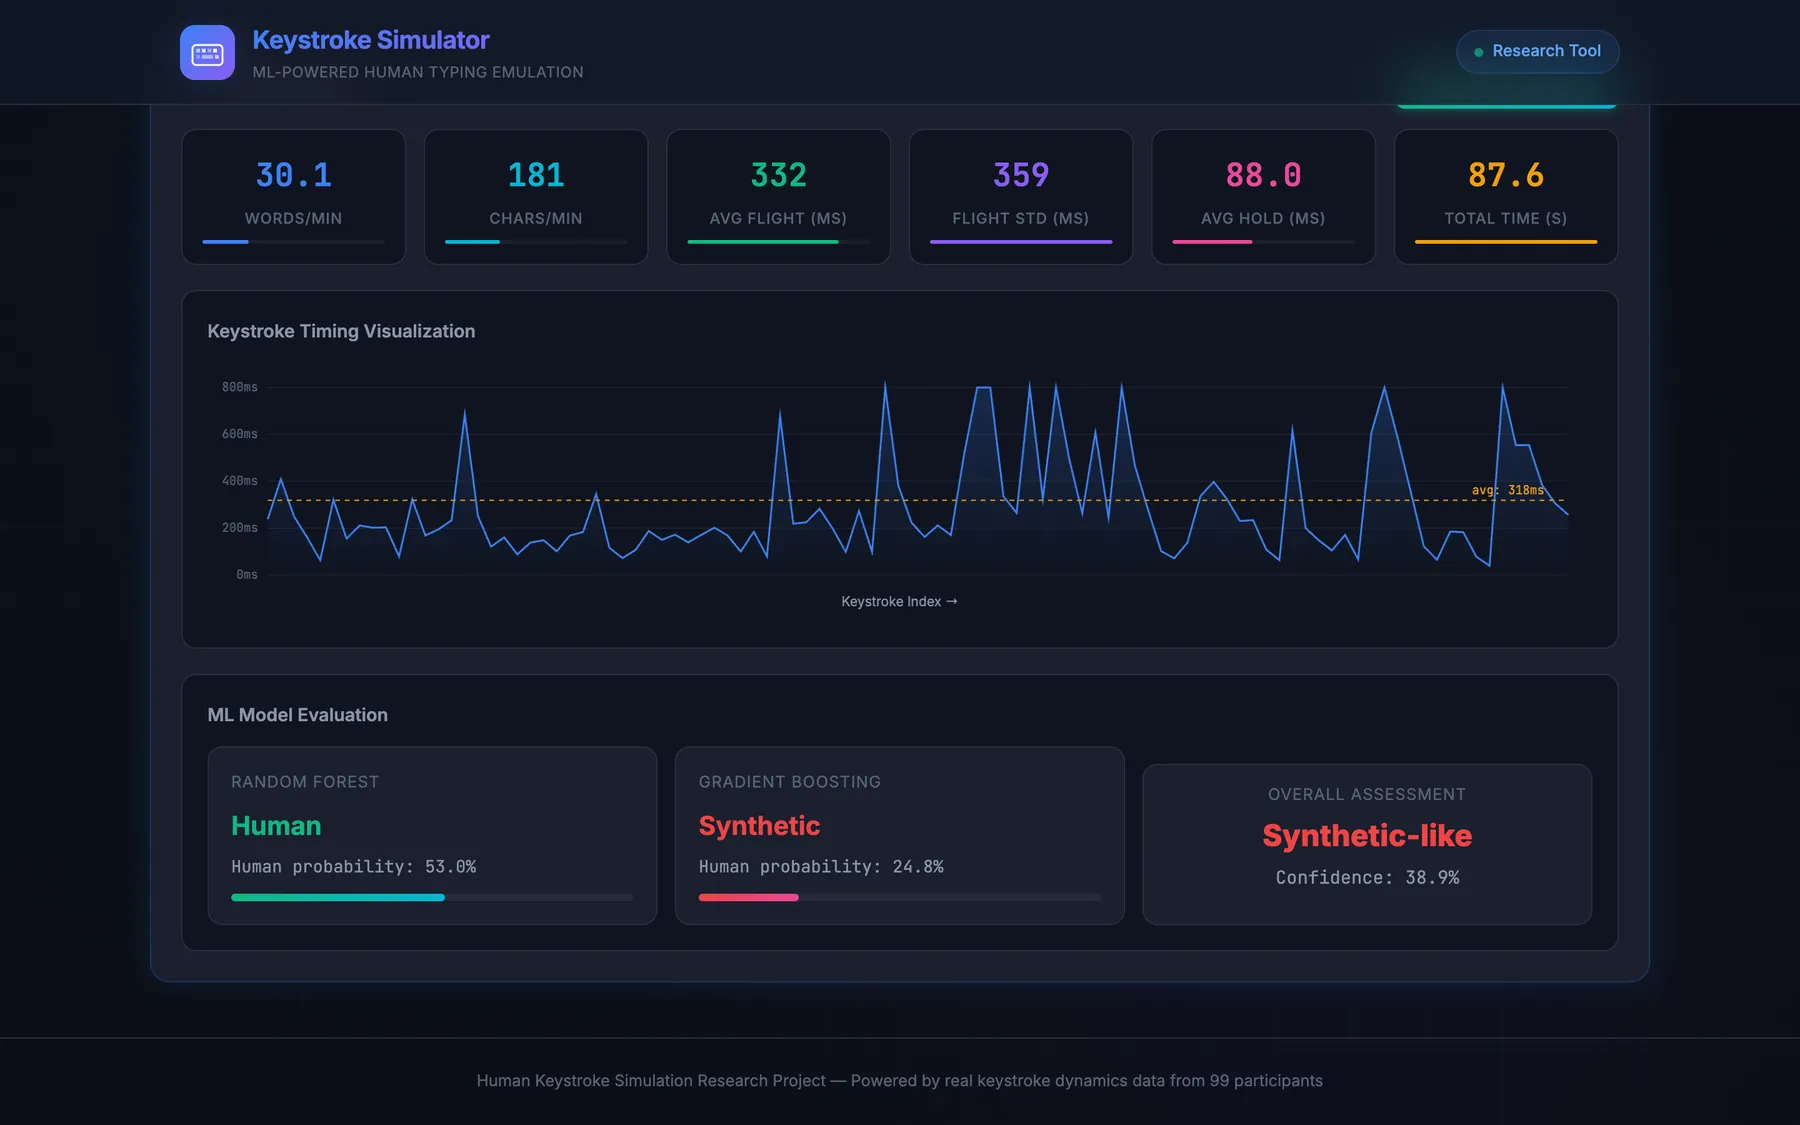Click the Synthetic-like assessment result
This screenshot has height=1125, width=1800.
tap(1367, 836)
